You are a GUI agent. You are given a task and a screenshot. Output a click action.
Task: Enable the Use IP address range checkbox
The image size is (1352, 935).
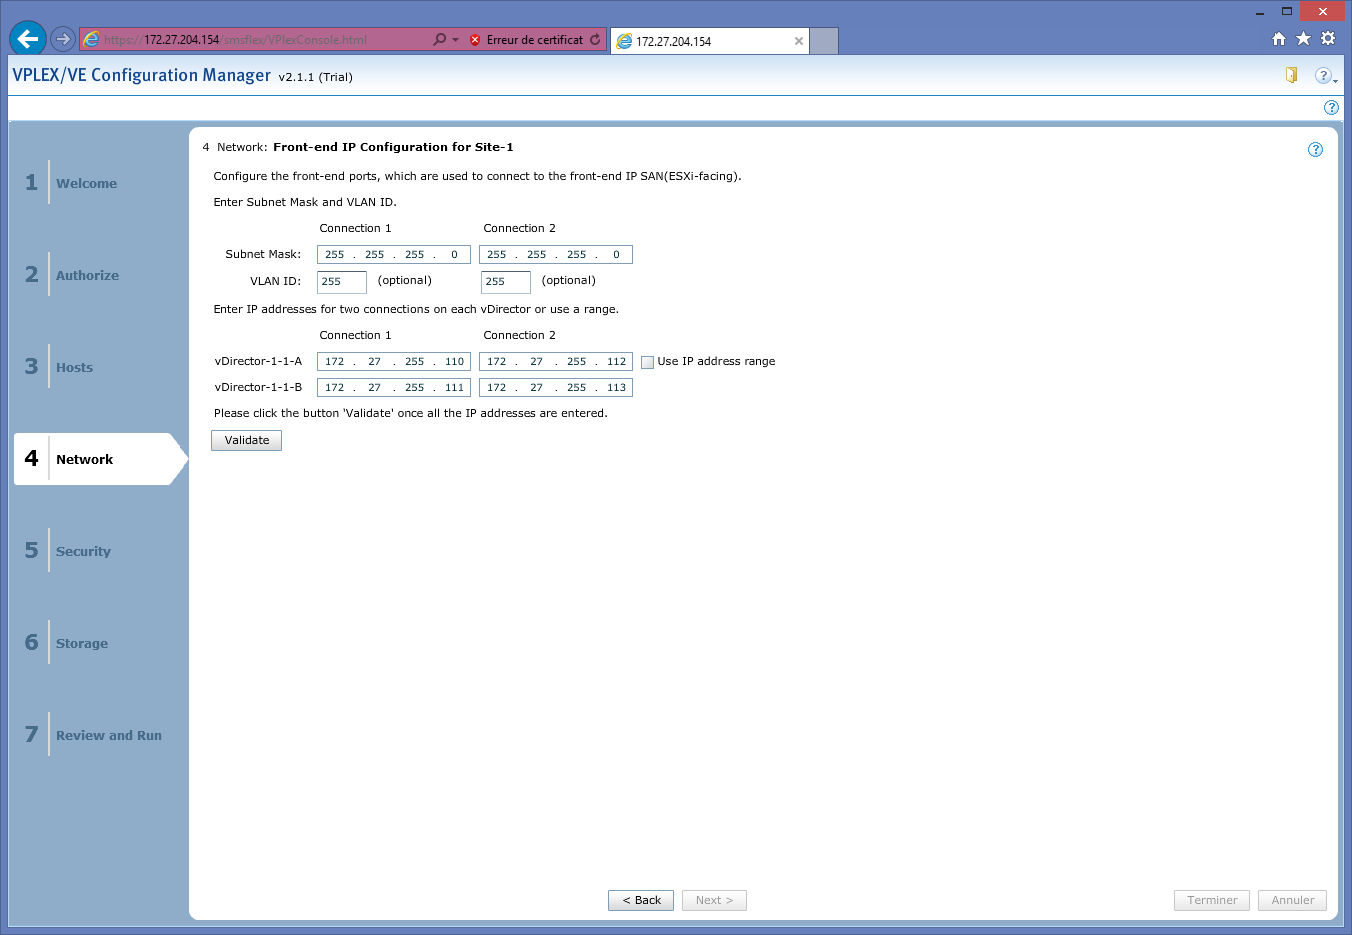click(647, 362)
